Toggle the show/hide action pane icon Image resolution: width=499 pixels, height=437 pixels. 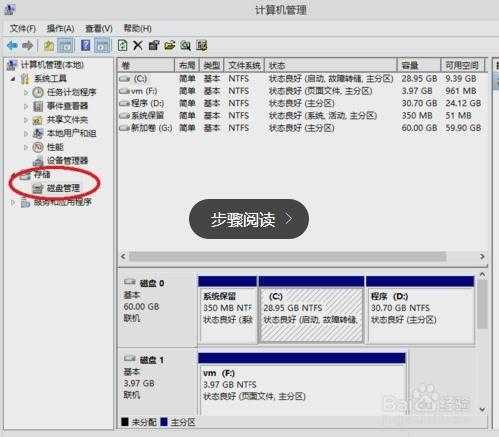tap(102, 46)
